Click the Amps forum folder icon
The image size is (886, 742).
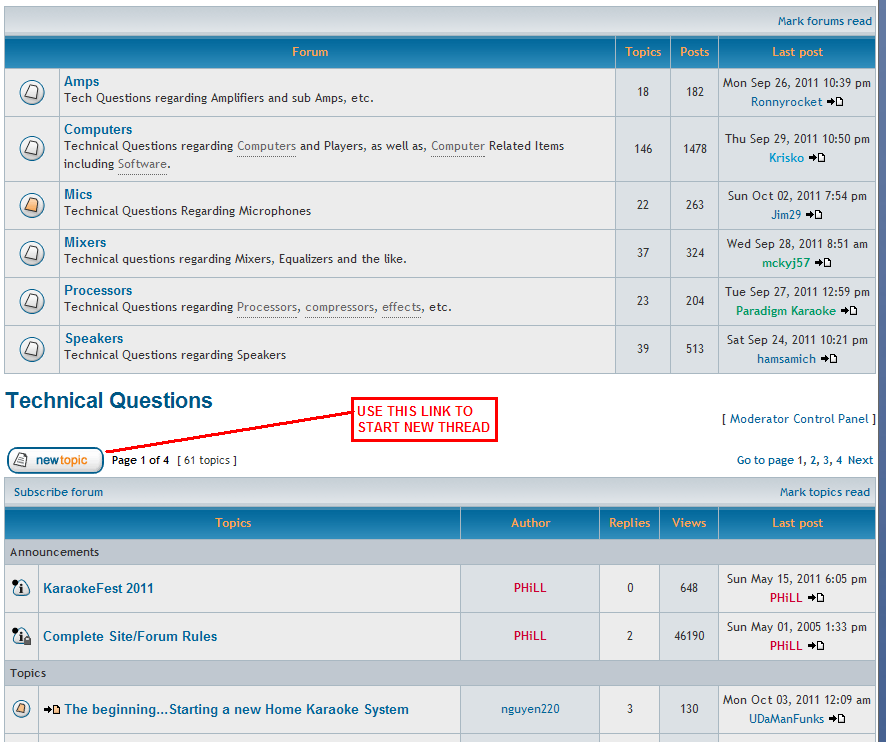(32, 92)
